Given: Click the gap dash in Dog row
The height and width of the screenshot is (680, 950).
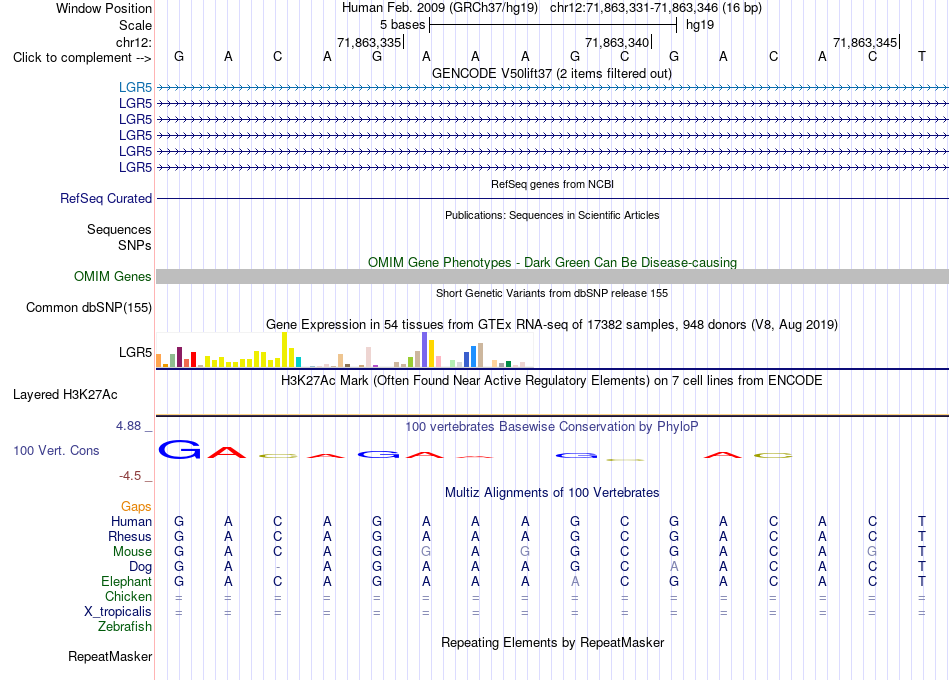Looking at the screenshot, I should click(277, 567).
